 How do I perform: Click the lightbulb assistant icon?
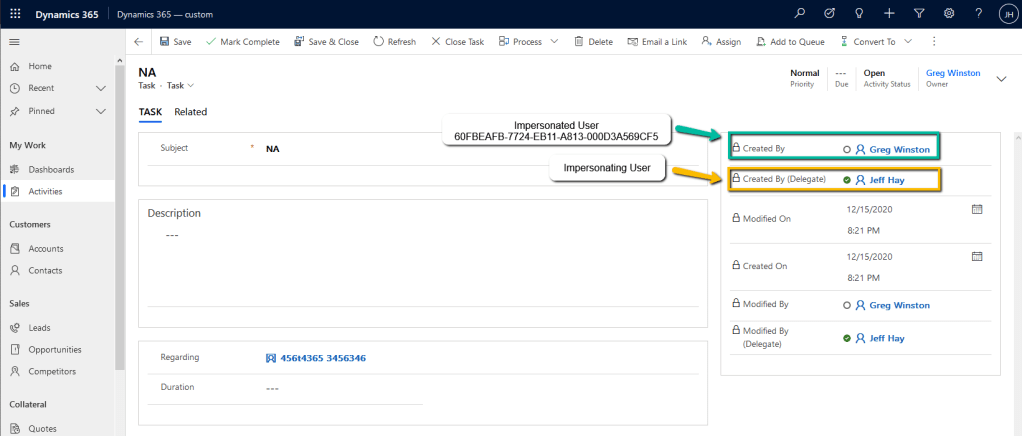858,14
